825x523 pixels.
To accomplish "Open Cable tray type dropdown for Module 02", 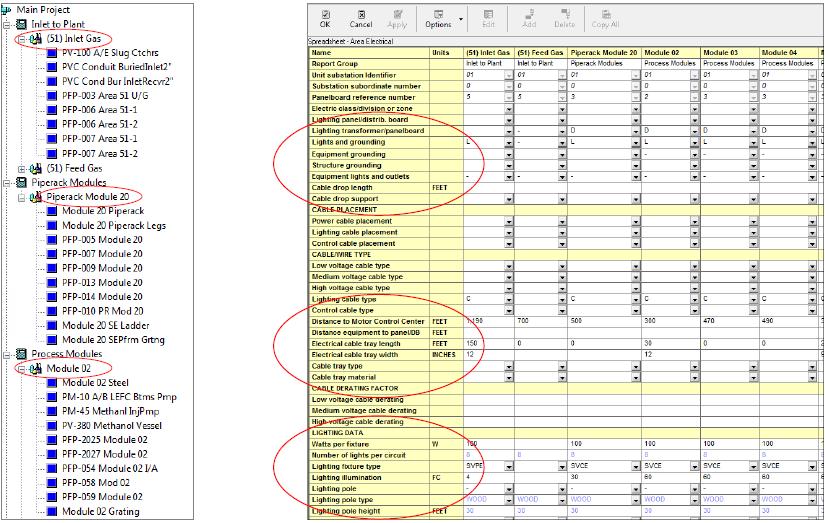I will [695, 367].
